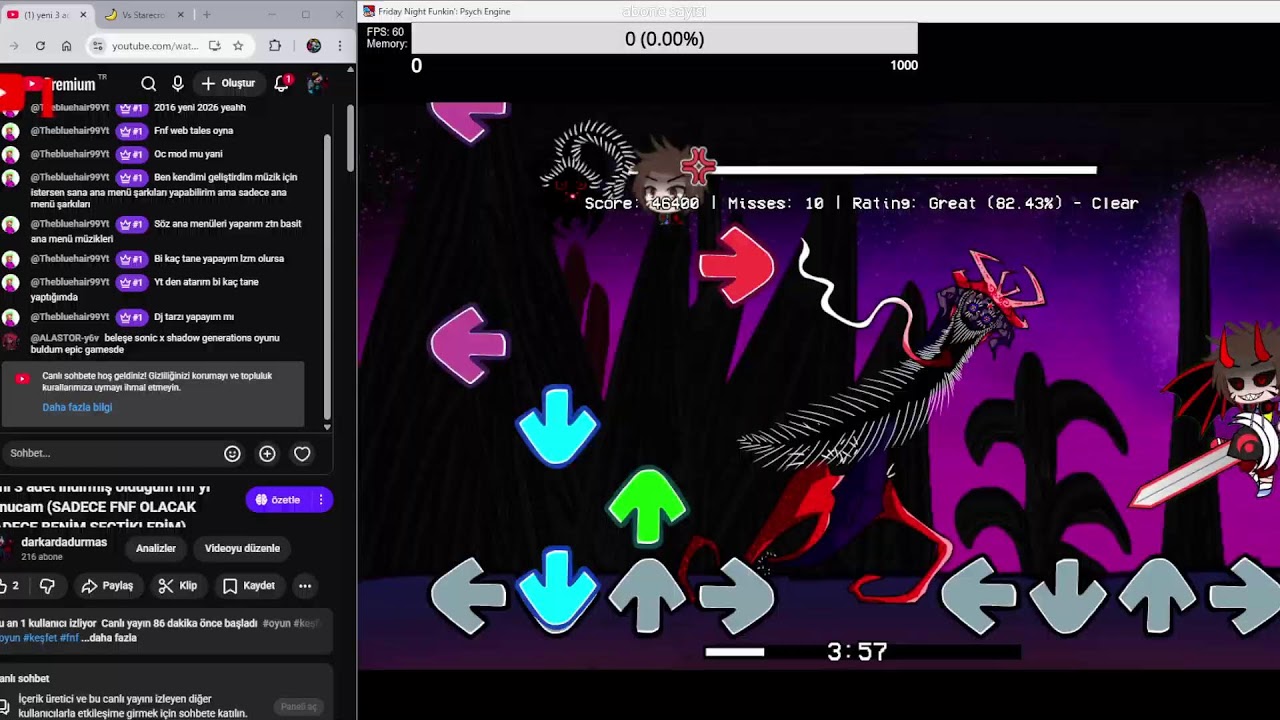The image size is (1280, 720).
Task: Click the like count thumbs-up 2
Action: click(10, 586)
